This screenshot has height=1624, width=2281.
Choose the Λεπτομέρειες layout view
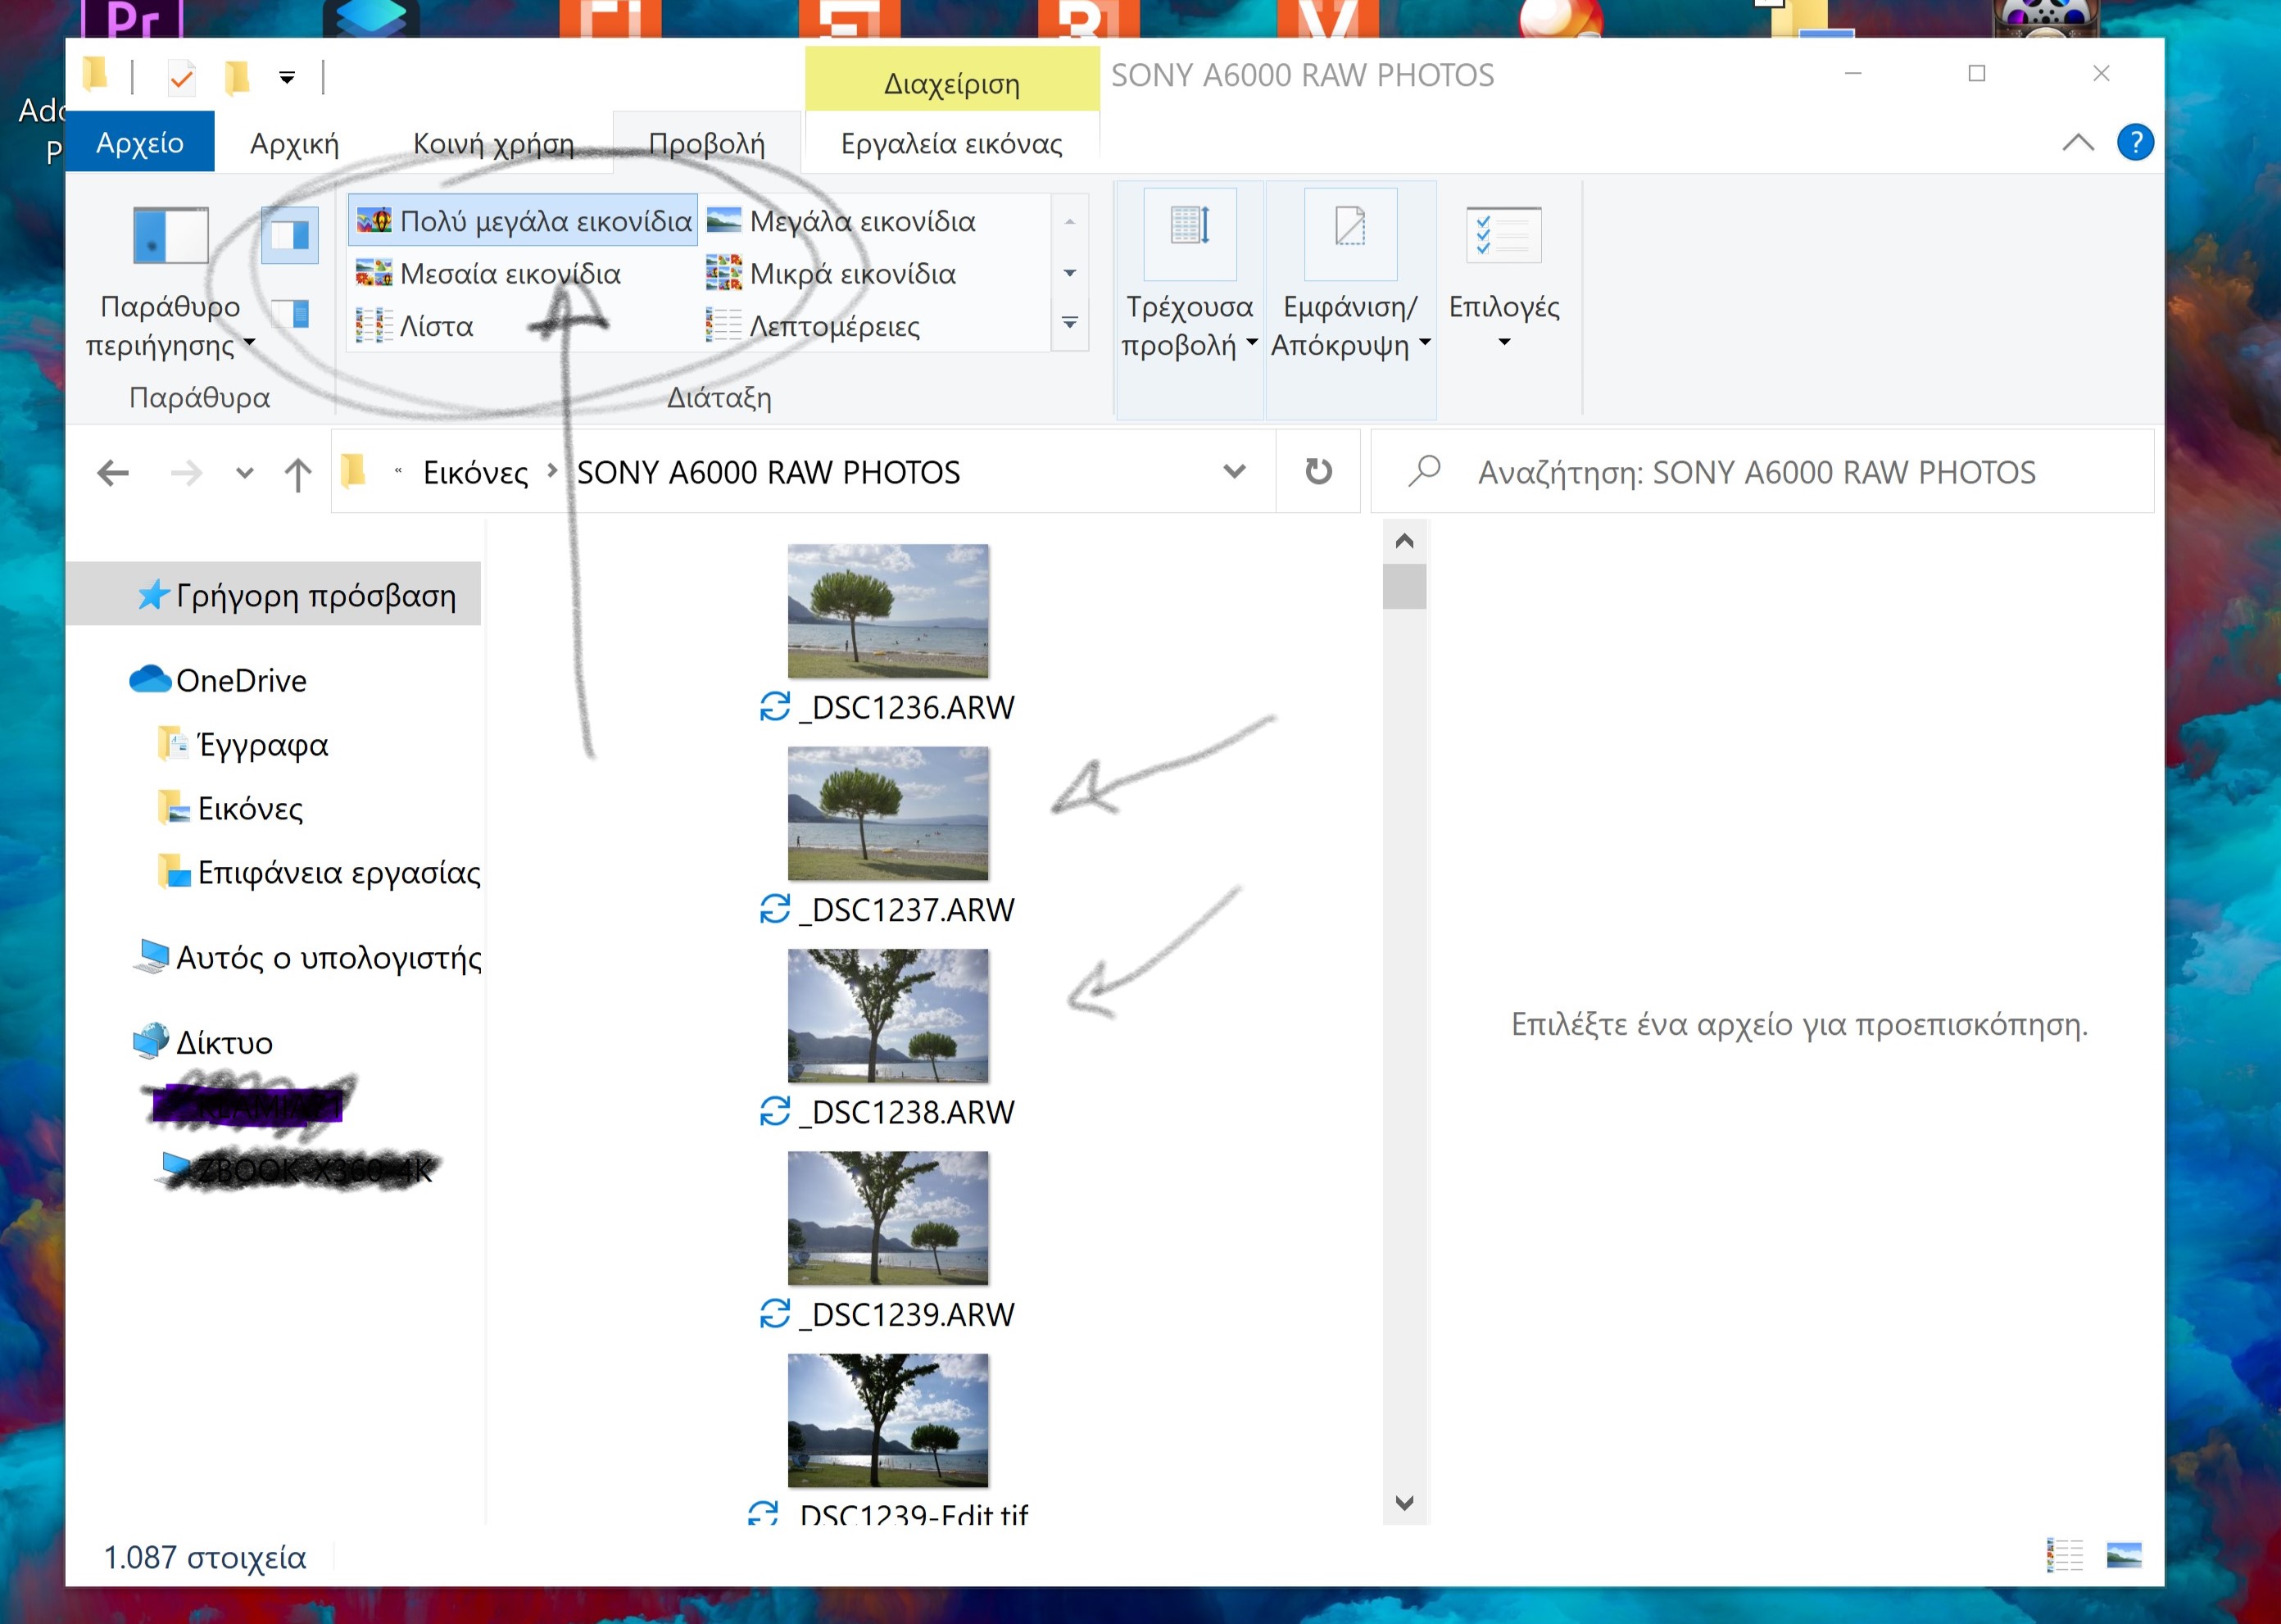click(x=813, y=326)
